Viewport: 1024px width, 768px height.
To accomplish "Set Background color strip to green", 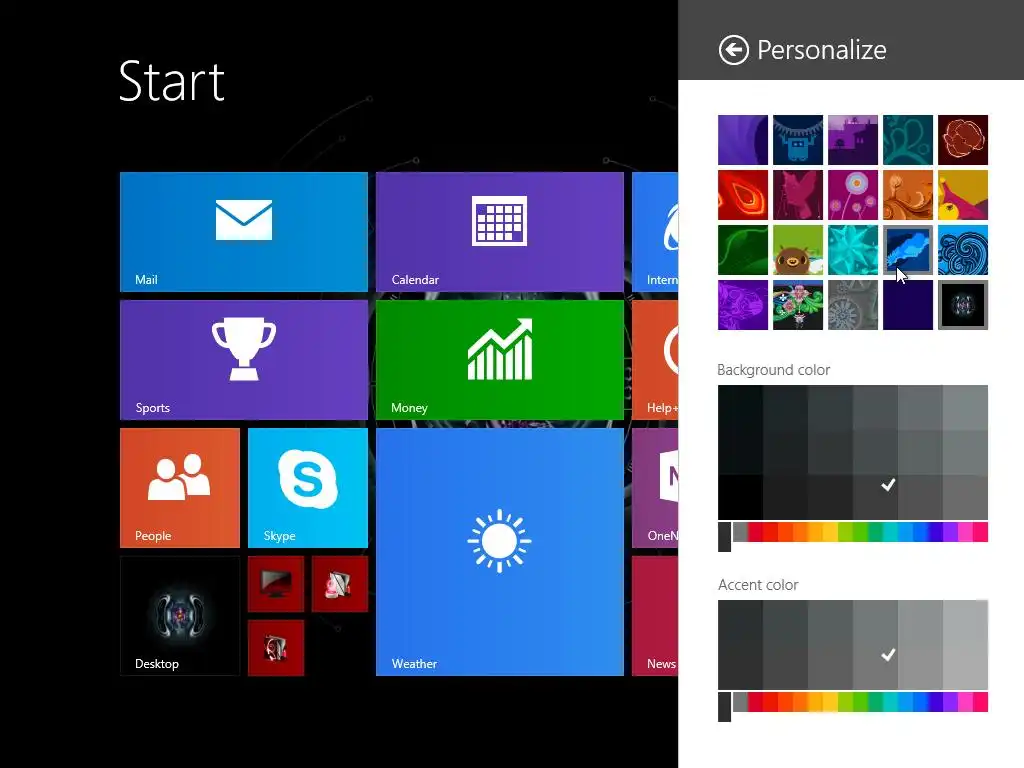I will click(860, 532).
